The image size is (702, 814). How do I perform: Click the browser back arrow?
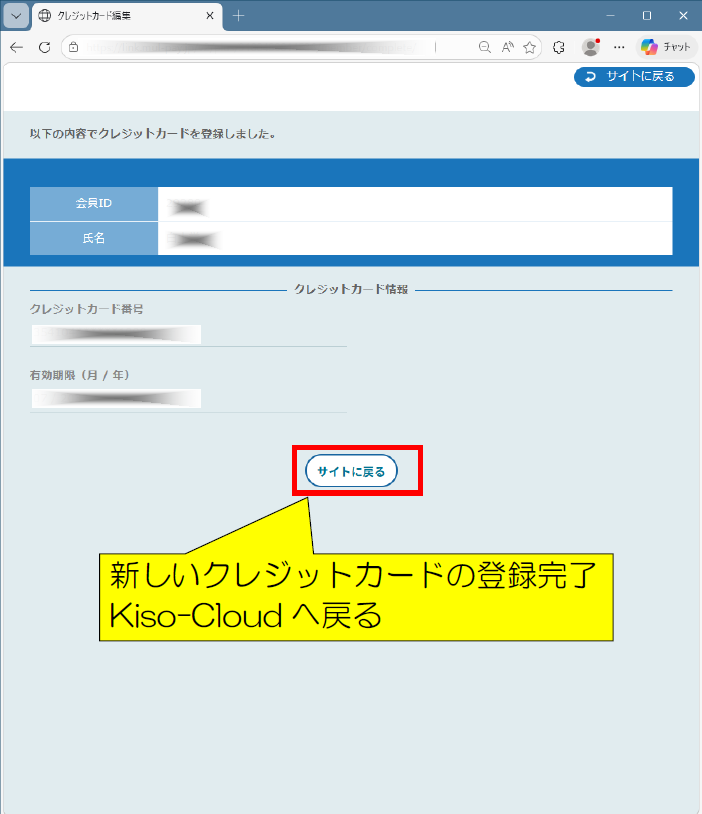click(16, 47)
